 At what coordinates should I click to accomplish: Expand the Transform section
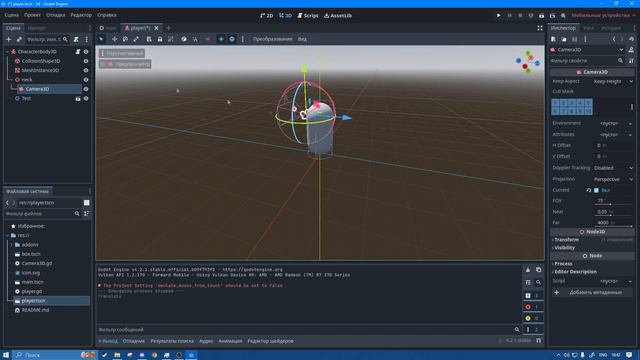566,240
